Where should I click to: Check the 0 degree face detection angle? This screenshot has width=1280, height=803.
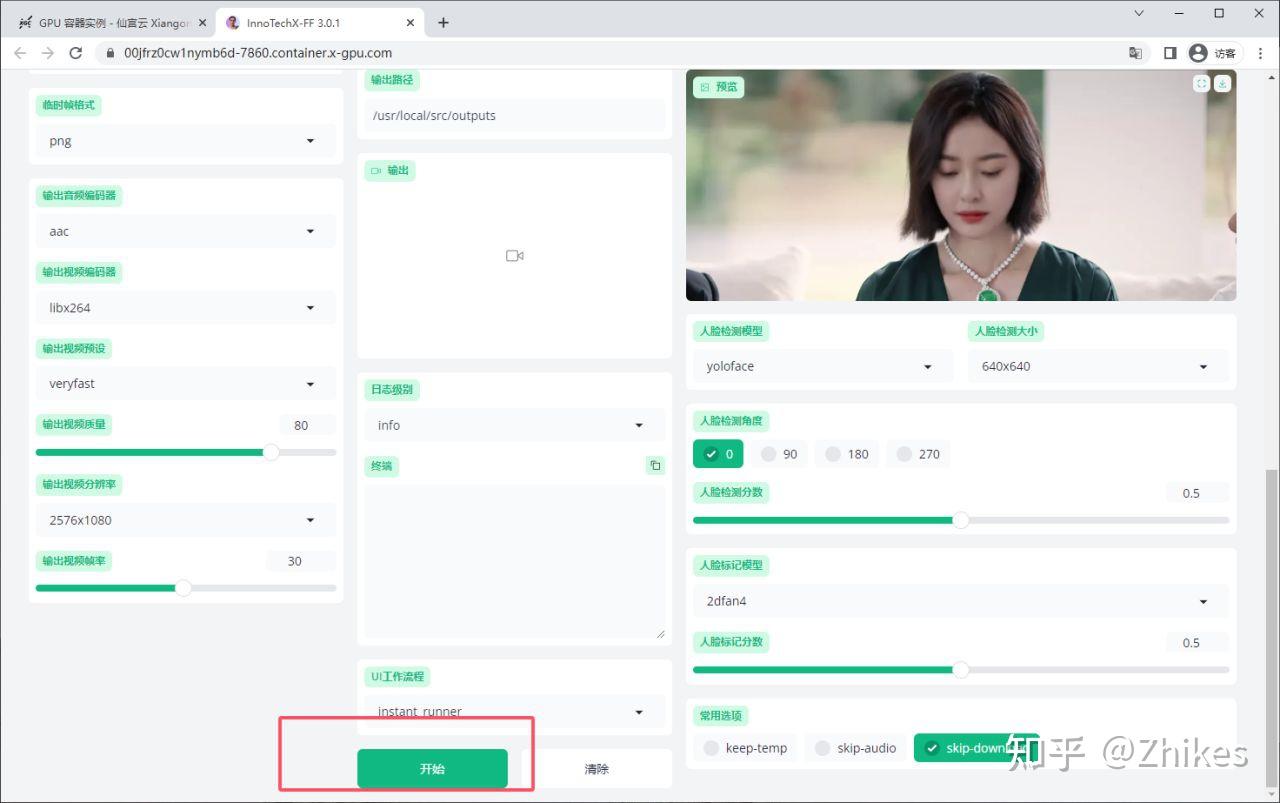718,454
